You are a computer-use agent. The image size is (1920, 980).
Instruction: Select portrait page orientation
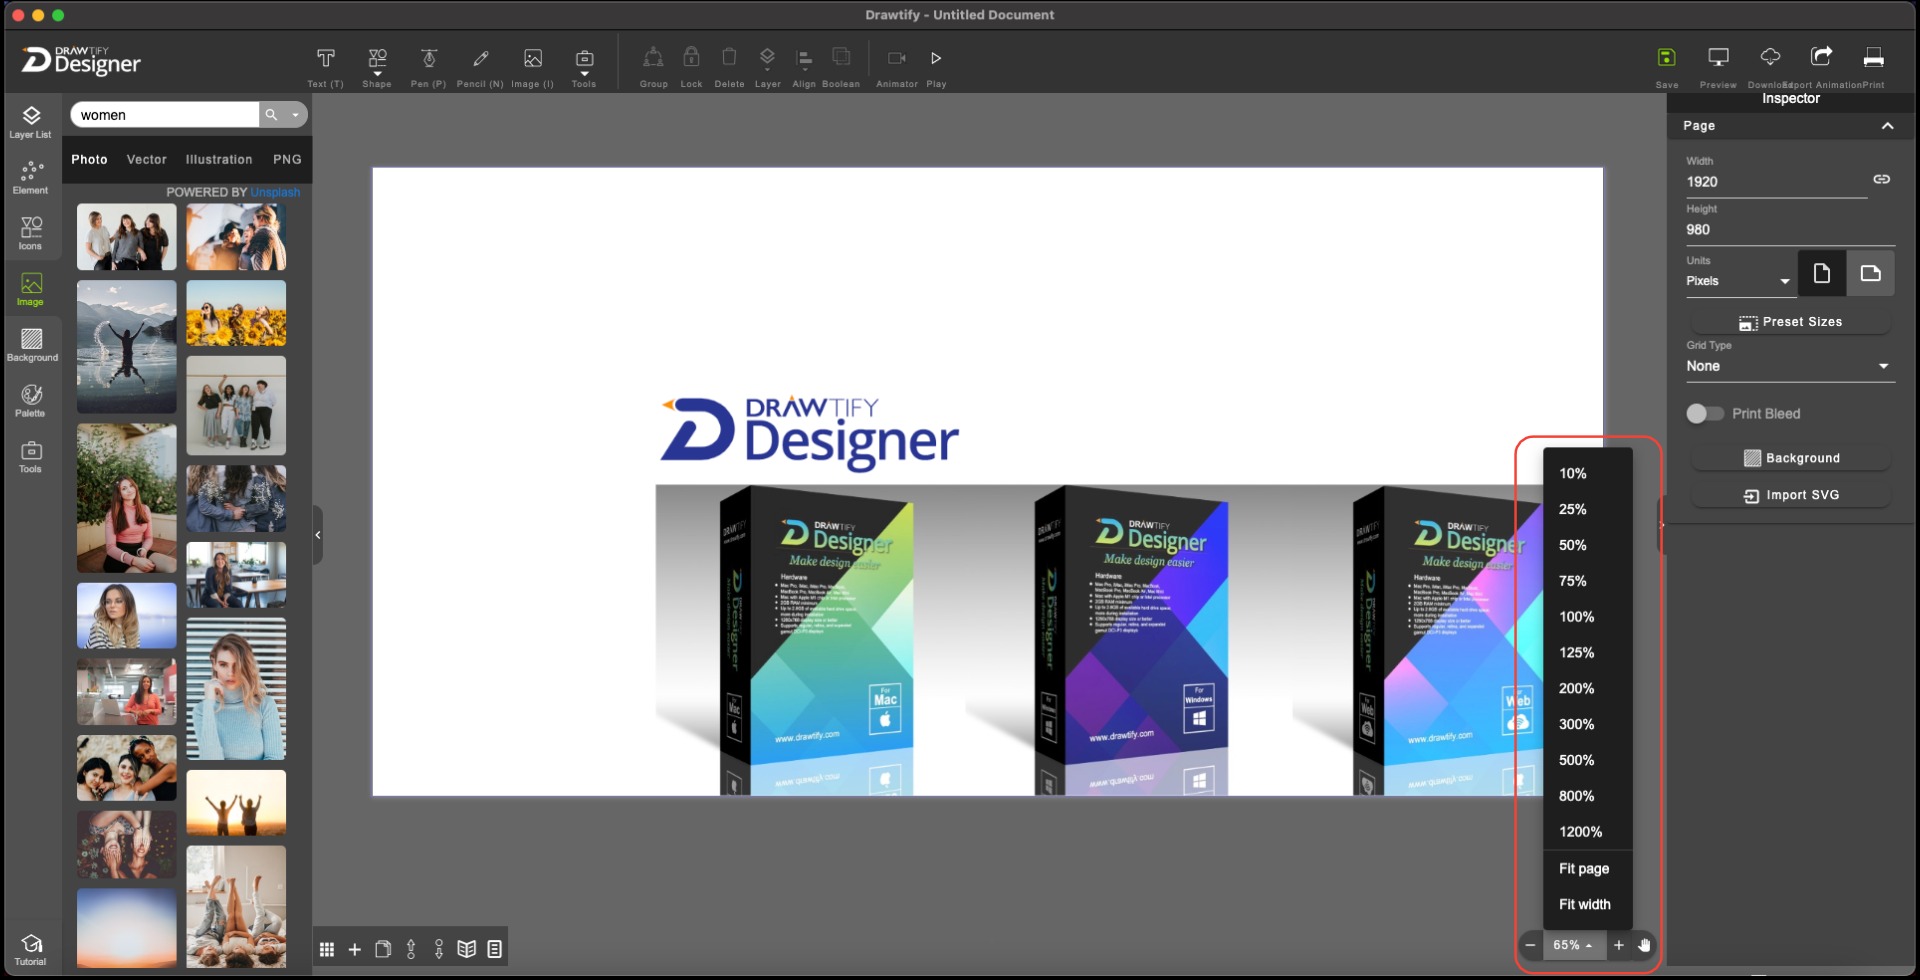pyautogui.click(x=1822, y=273)
